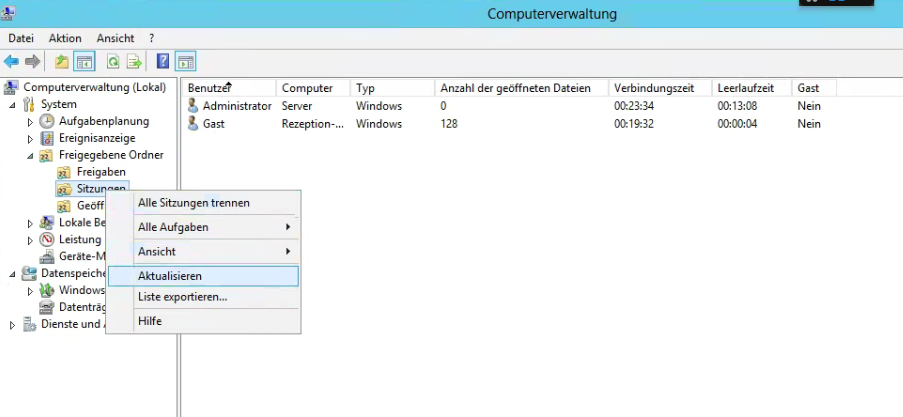Choose Alle Sitzungen trennen from context menu
This screenshot has width=903, height=417.
204,203
